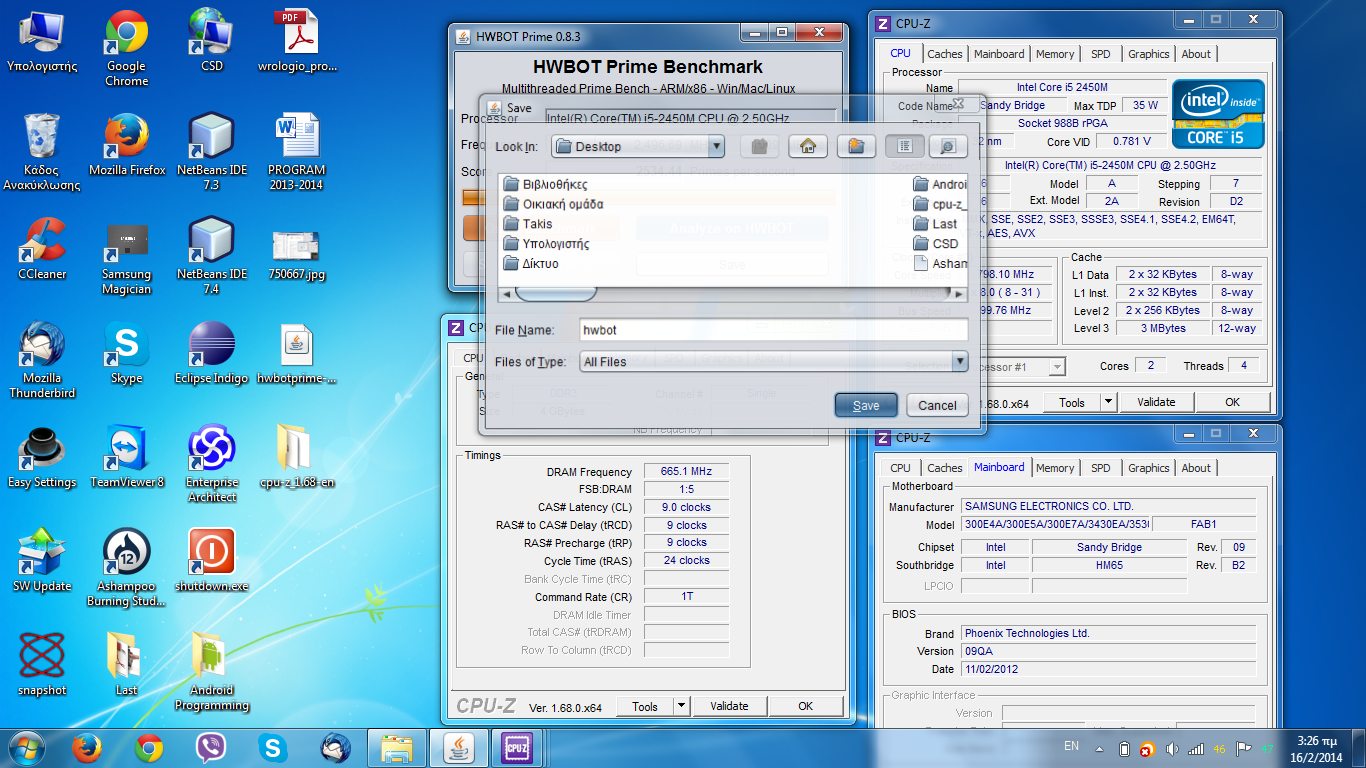Open the Windows Start menu
This screenshot has width=1366, height=768.
click(26, 747)
